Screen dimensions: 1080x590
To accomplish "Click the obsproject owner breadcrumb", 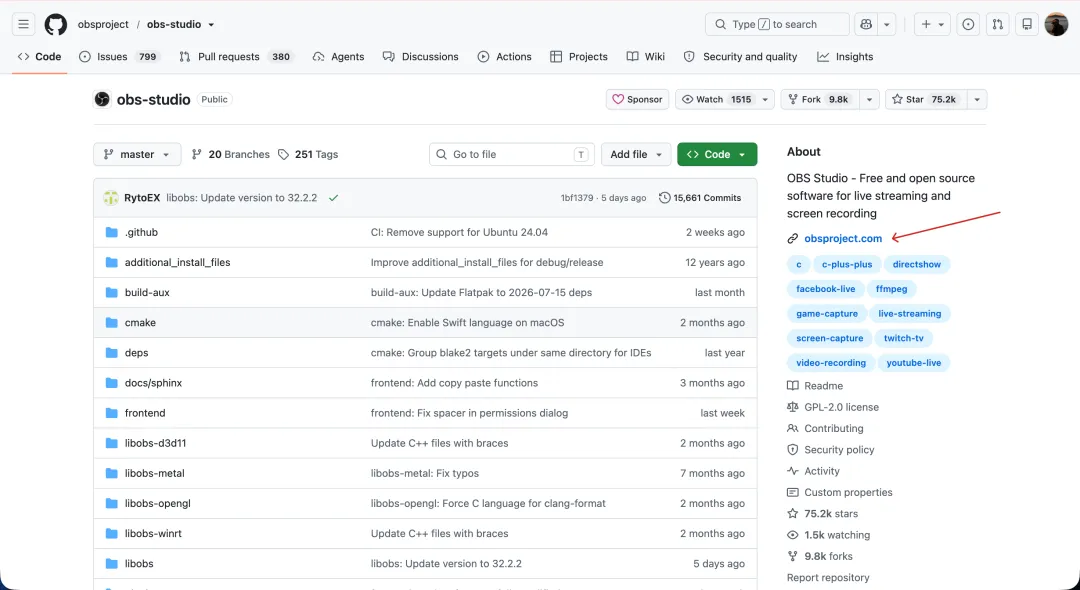I will (x=103, y=24).
